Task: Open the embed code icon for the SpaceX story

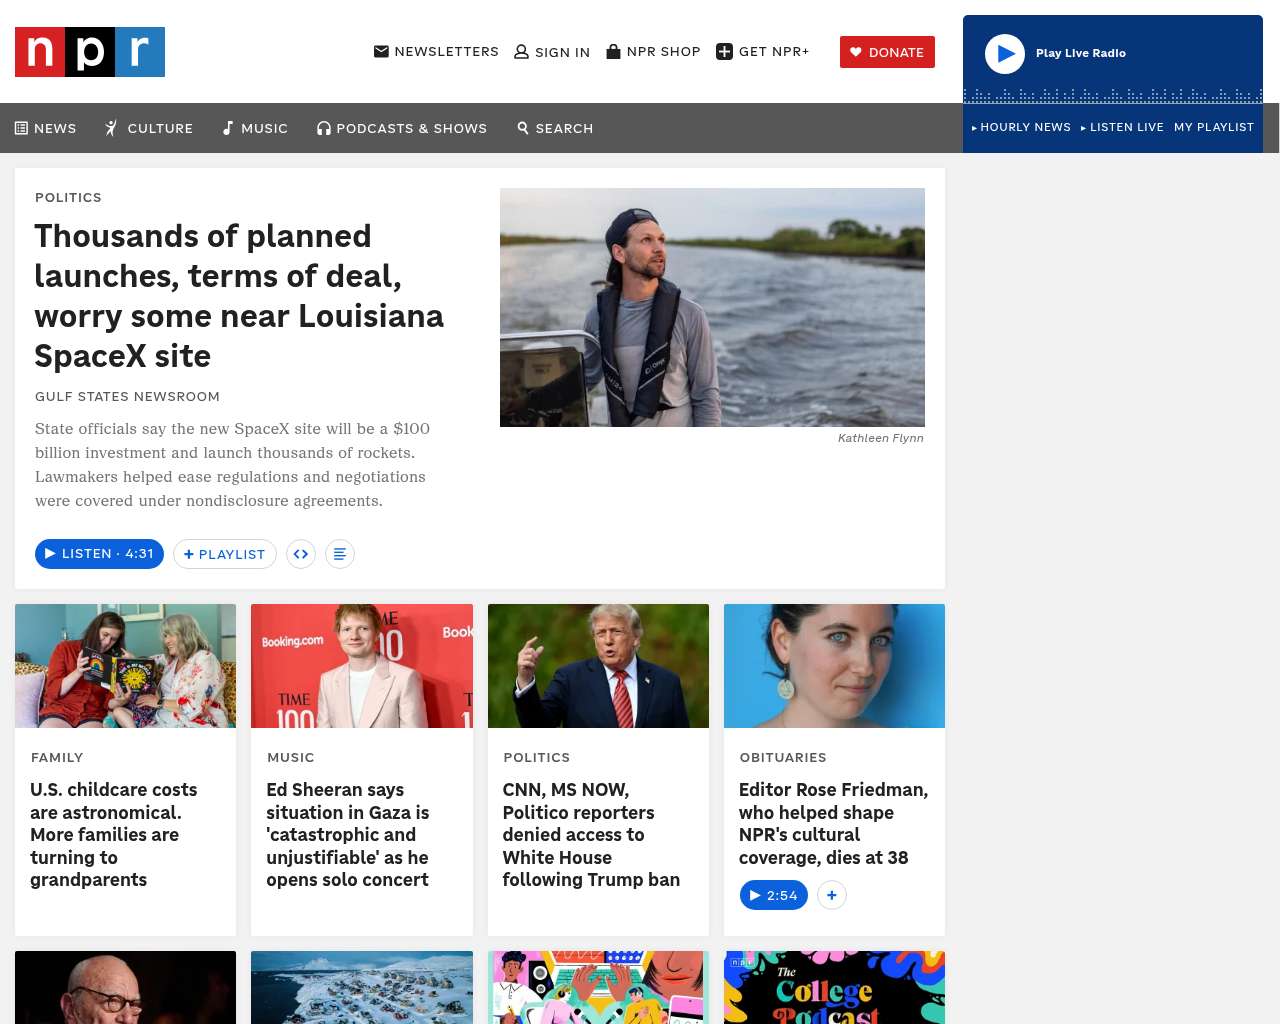Action: 301,554
